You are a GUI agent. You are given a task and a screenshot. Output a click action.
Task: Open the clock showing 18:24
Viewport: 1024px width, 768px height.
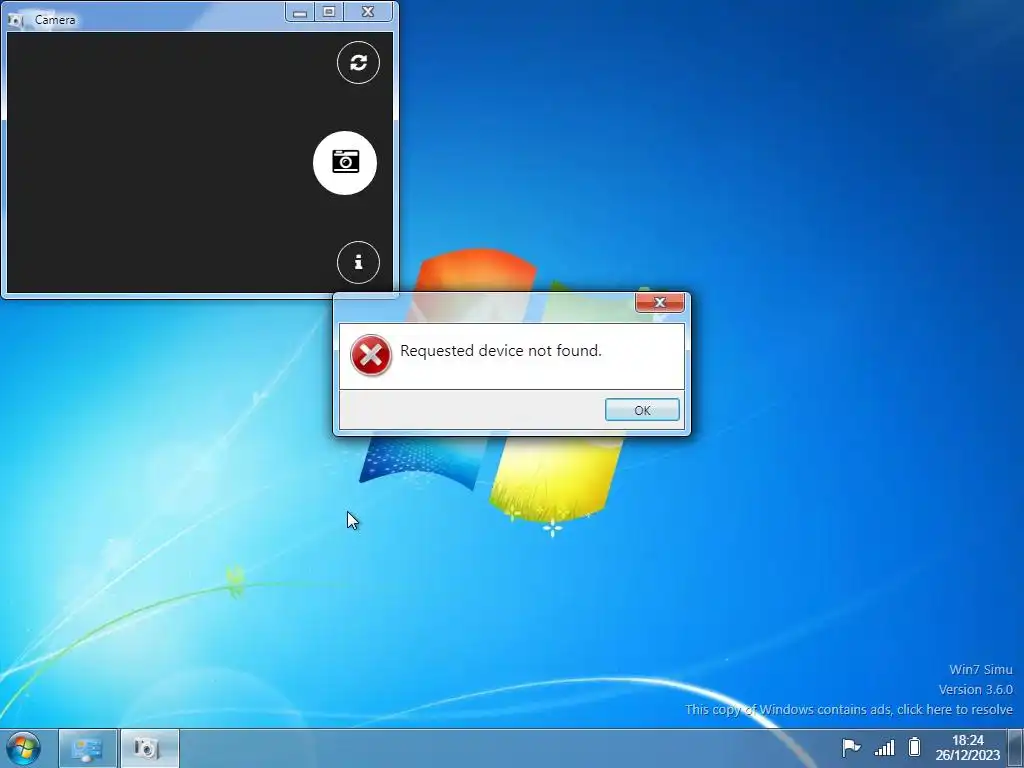967,748
